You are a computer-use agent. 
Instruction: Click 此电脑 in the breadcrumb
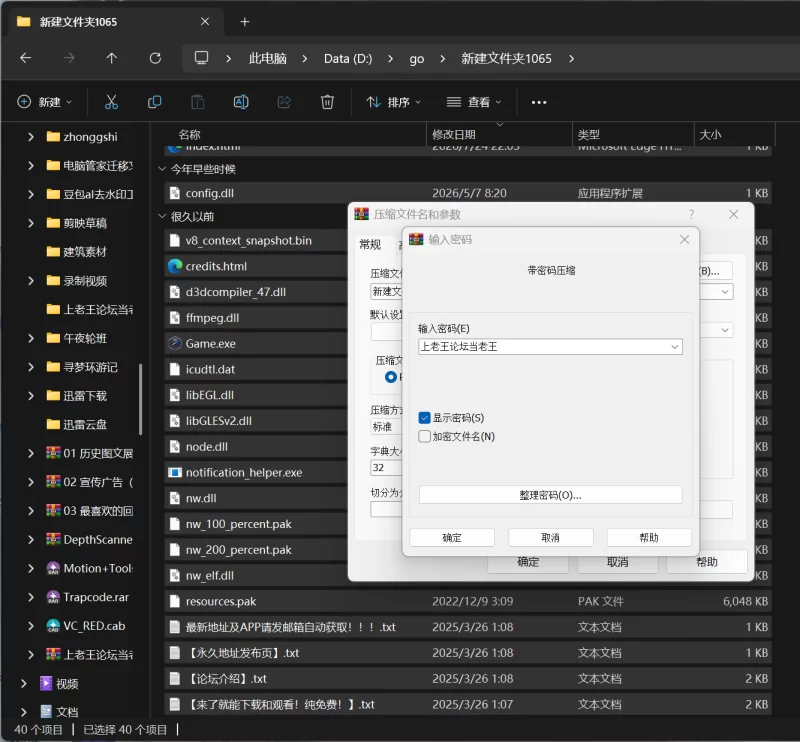coord(267,59)
